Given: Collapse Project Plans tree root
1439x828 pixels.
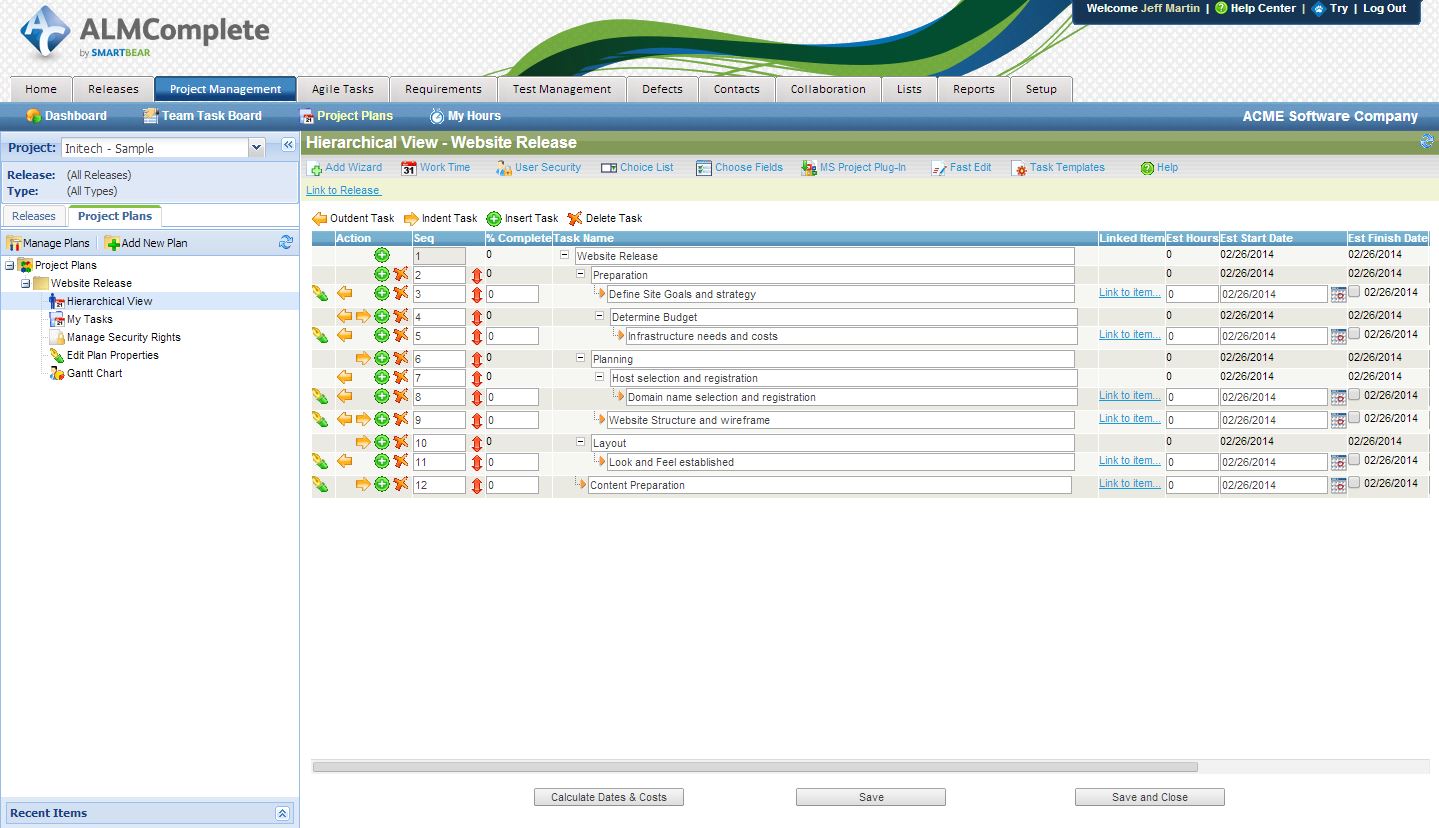Looking at the screenshot, I should 9,265.
